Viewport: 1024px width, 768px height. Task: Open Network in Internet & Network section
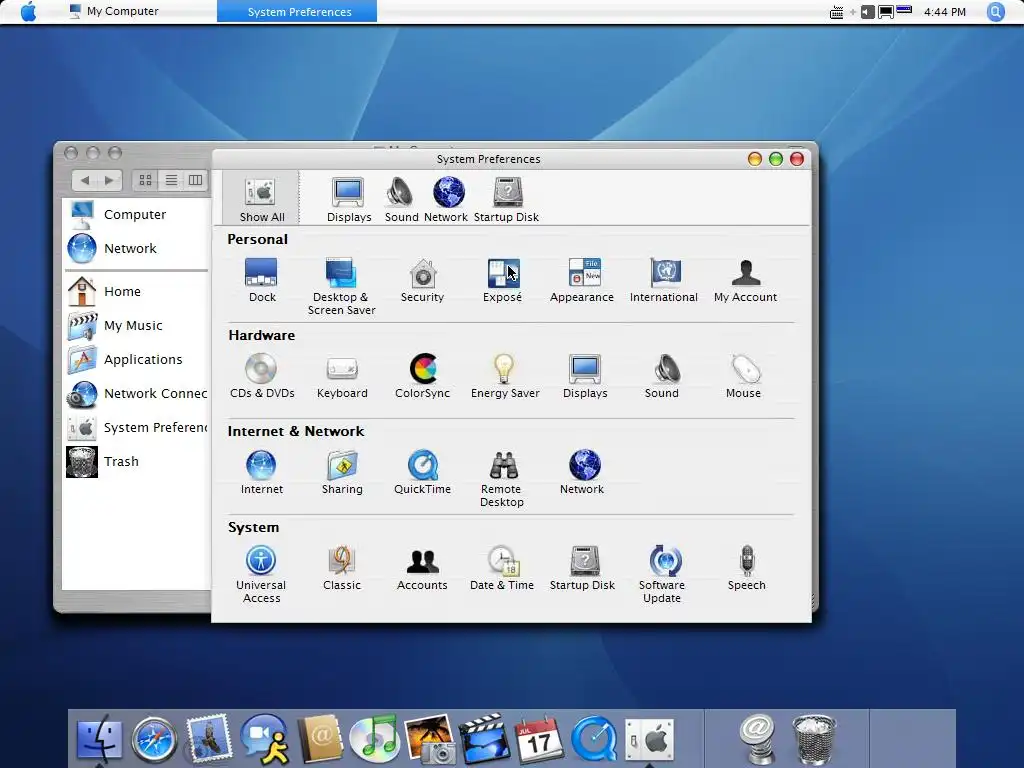(582, 472)
